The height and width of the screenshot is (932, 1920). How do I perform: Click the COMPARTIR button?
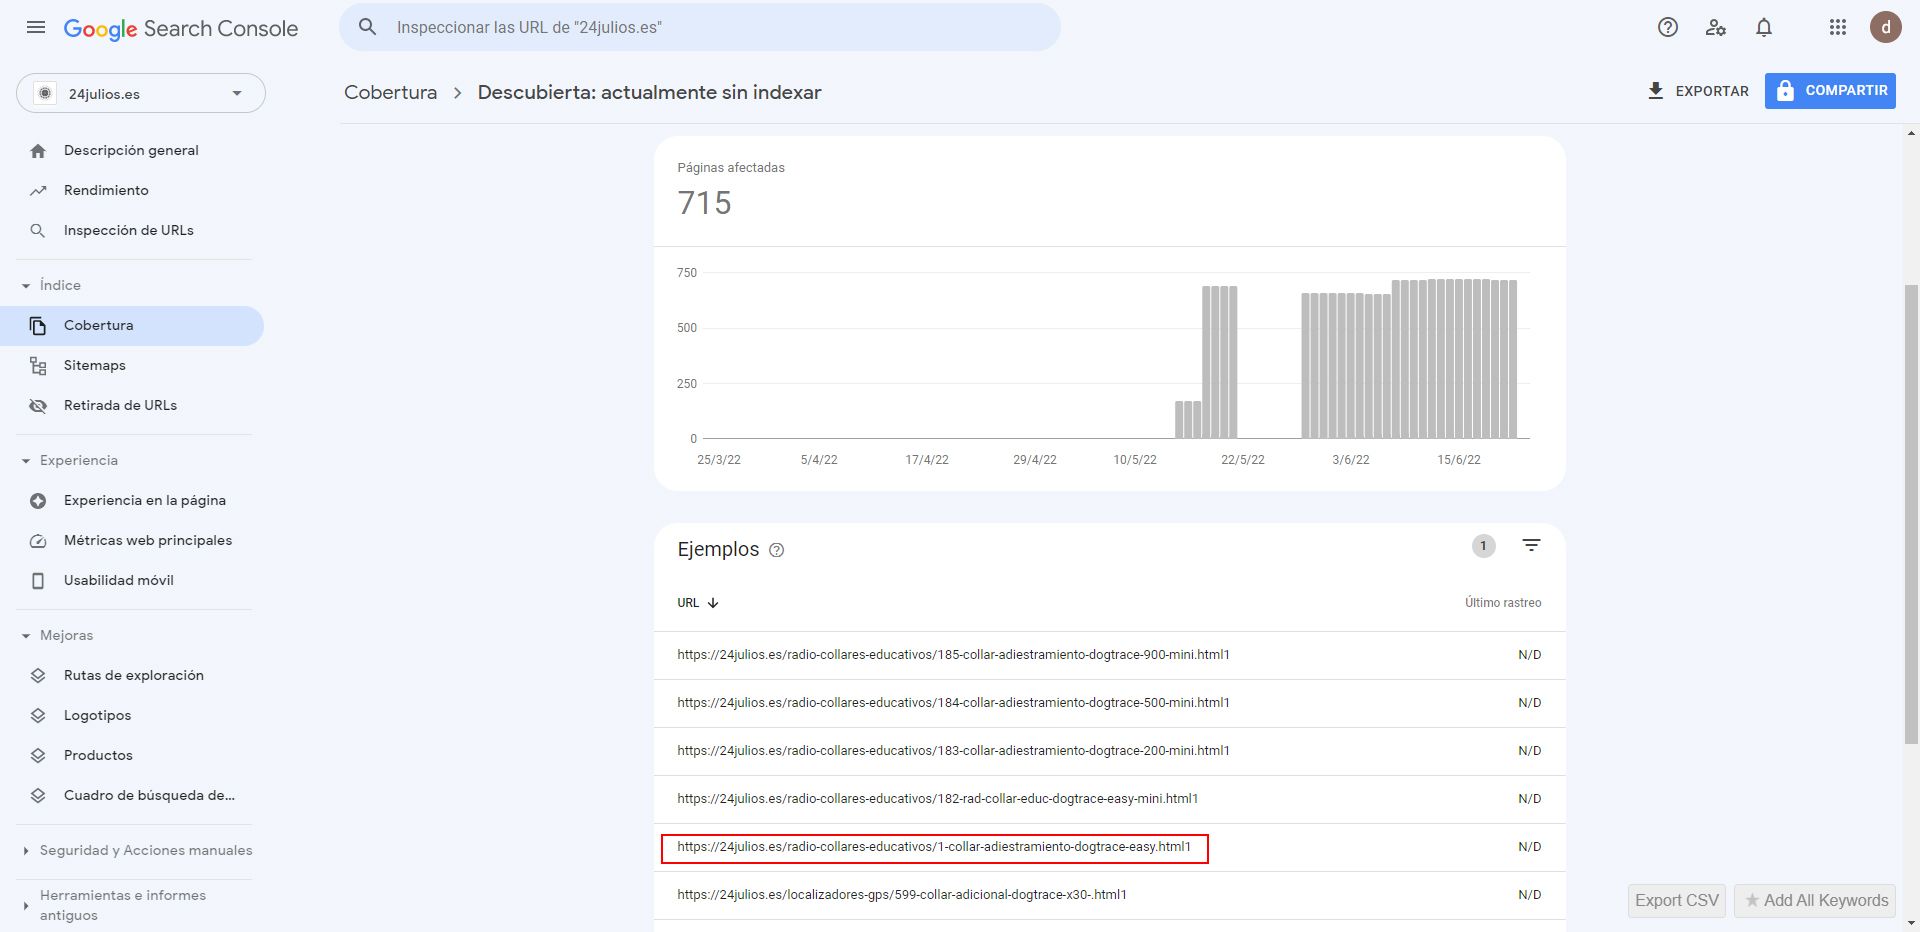point(1830,91)
